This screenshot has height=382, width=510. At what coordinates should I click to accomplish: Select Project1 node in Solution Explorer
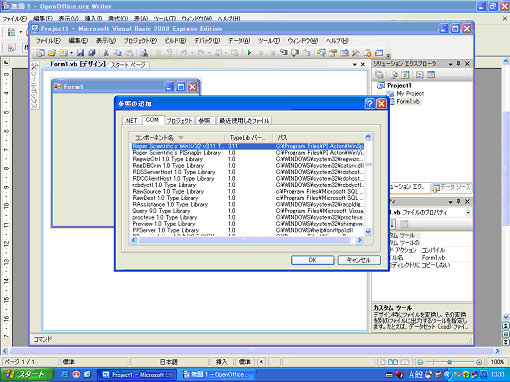pos(399,85)
